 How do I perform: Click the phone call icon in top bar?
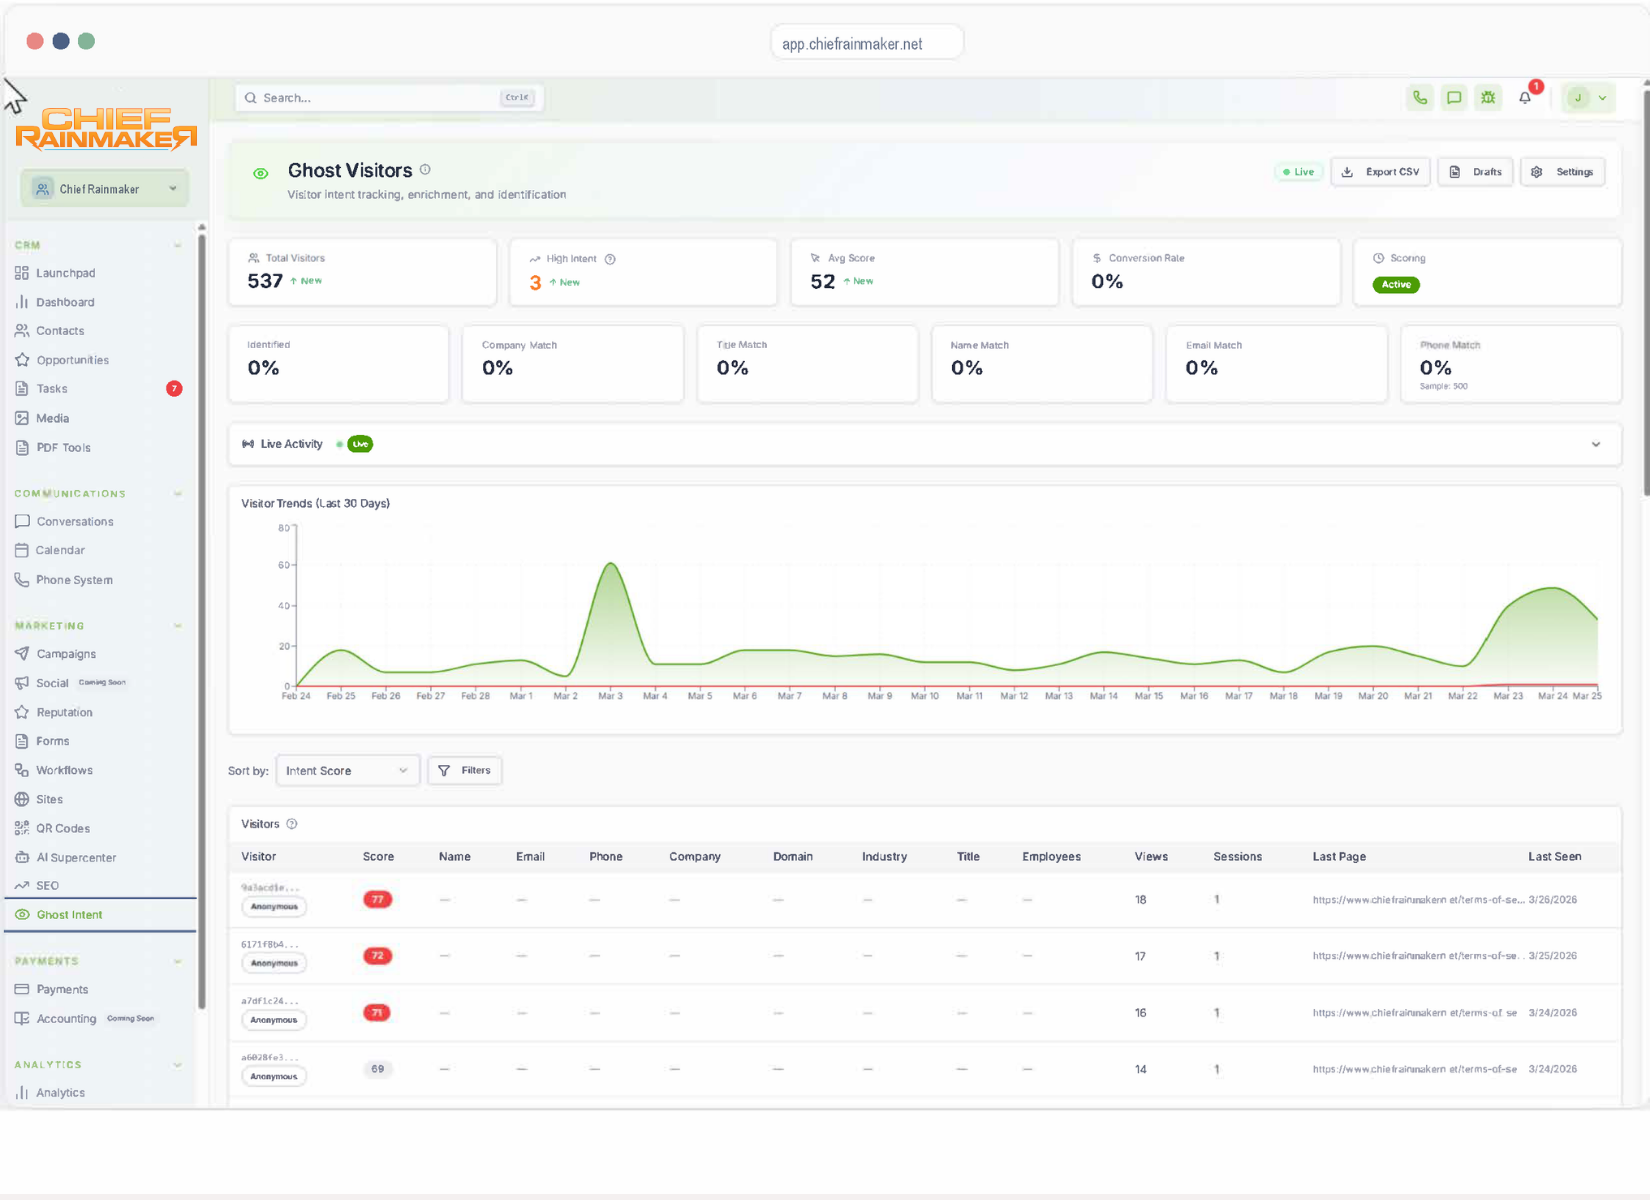[1420, 98]
